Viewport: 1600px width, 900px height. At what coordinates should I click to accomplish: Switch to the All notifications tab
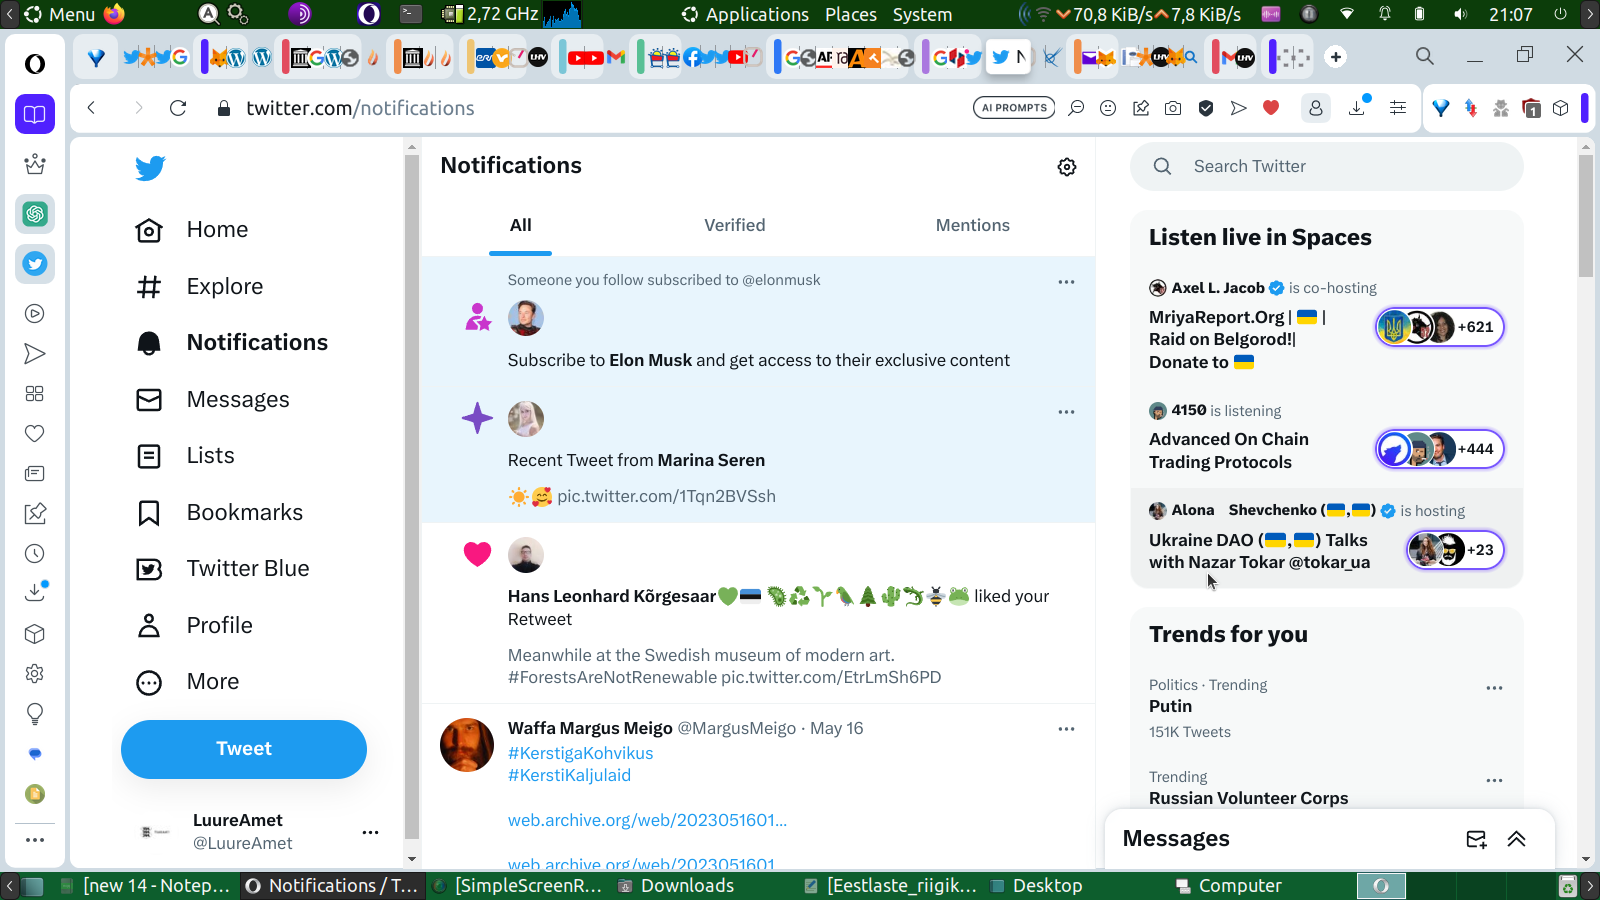pyautogui.click(x=521, y=226)
